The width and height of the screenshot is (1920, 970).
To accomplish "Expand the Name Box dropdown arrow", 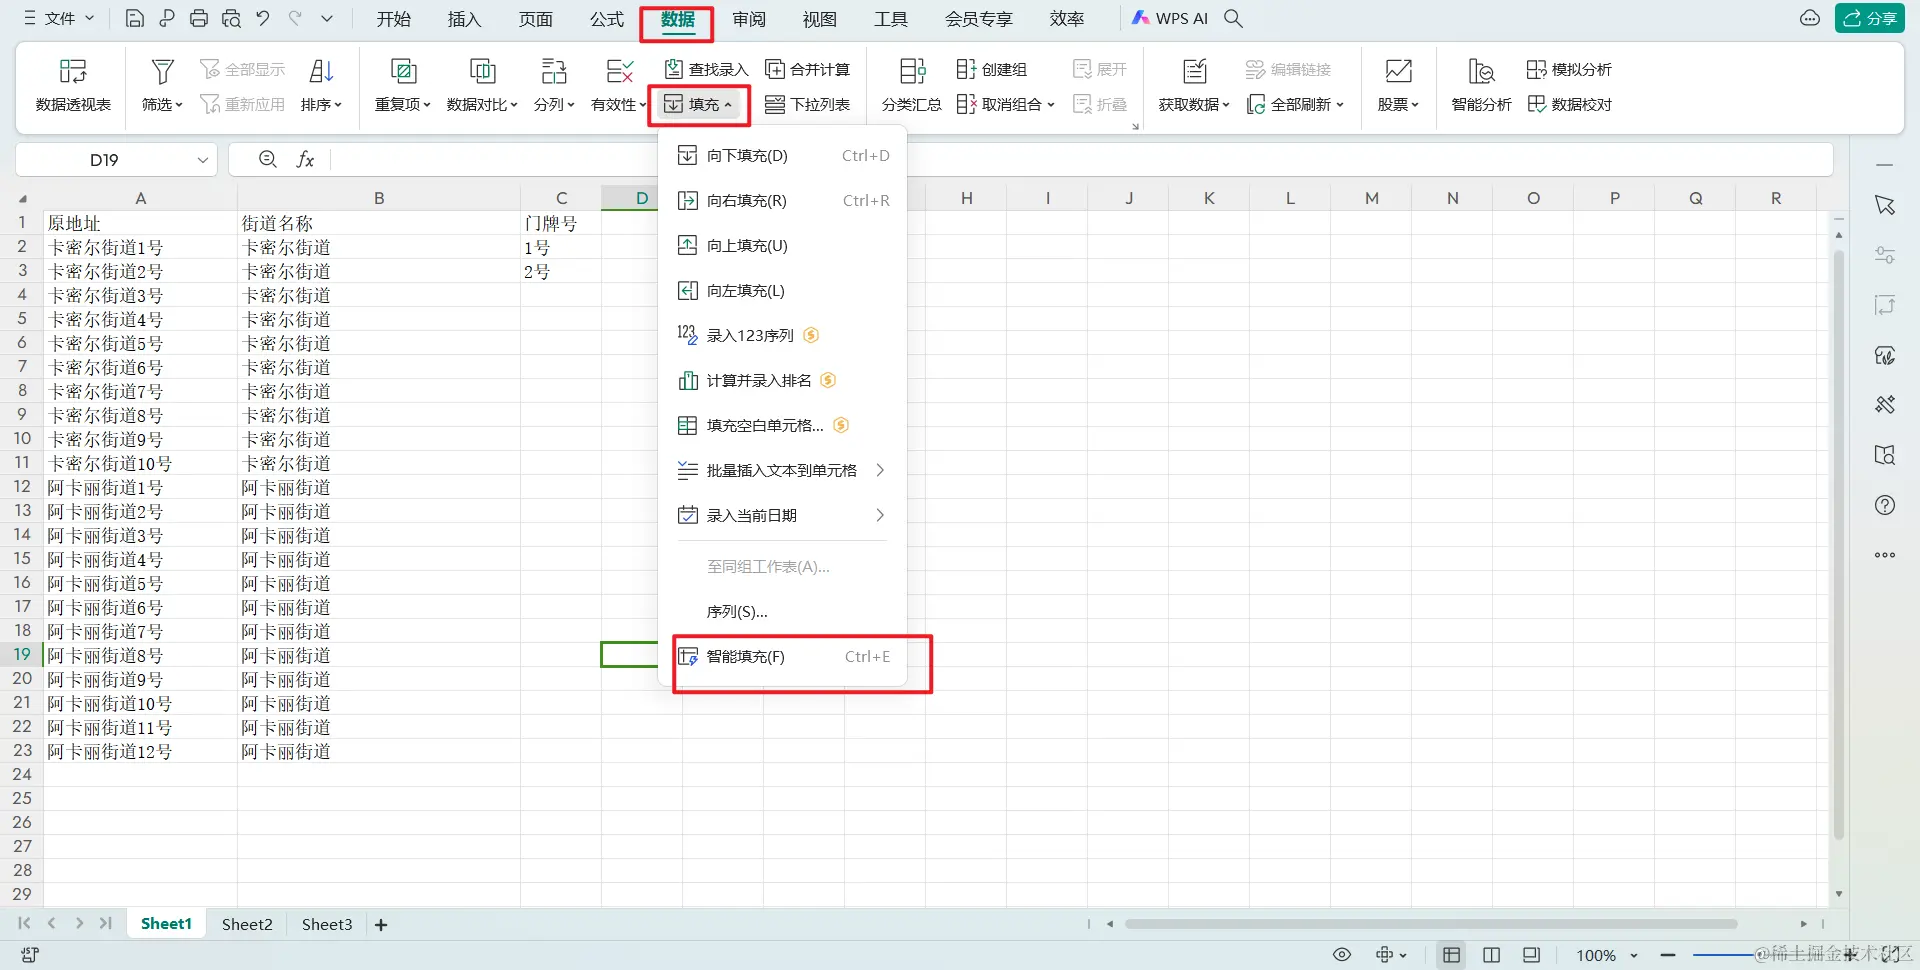I will (202, 160).
